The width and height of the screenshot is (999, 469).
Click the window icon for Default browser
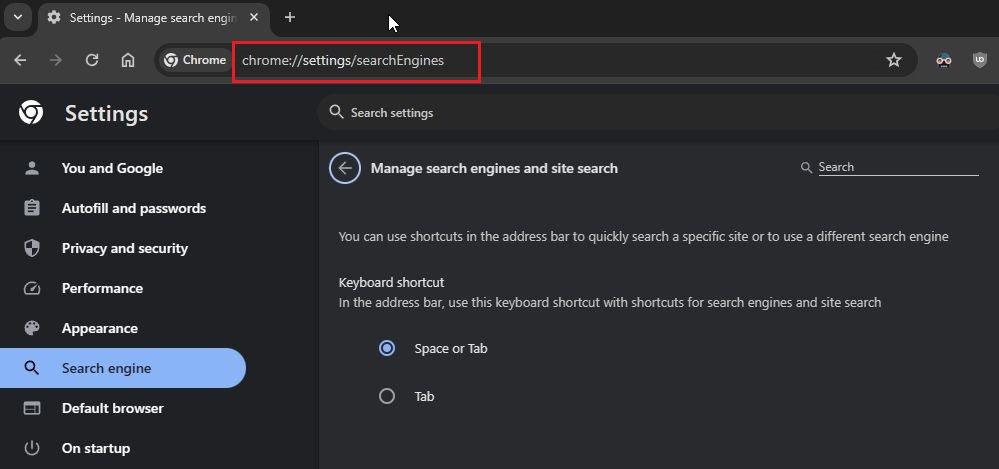(x=31, y=408)
